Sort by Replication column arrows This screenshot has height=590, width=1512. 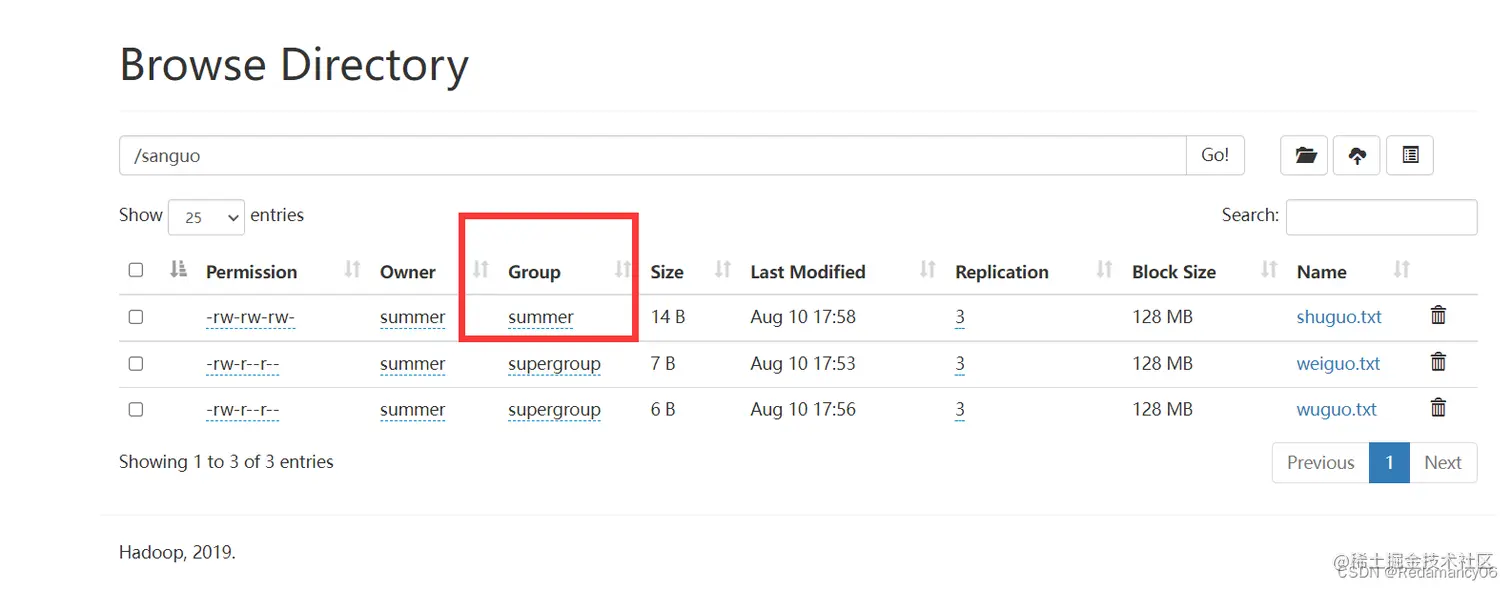1105,269
